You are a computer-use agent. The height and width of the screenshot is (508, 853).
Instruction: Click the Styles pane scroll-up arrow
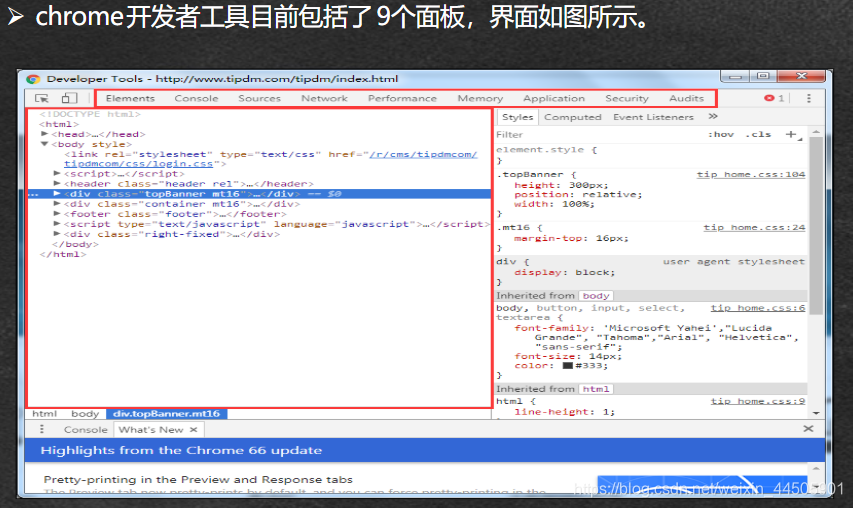[x=815, y=132]
